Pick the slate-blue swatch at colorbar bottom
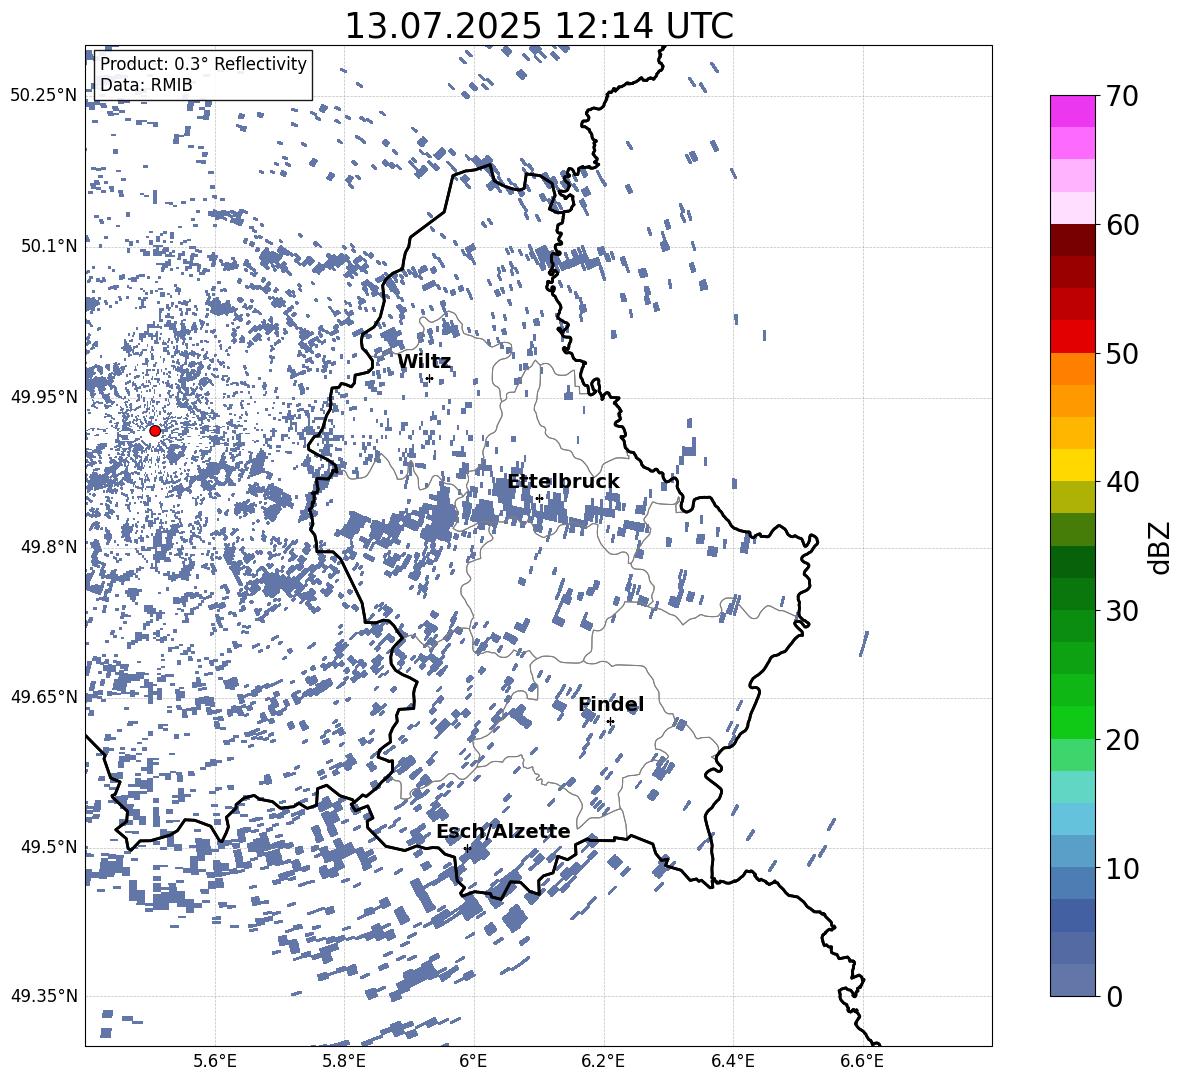The width and height of the screenshot is (1184, 1081). (1073, 980)
